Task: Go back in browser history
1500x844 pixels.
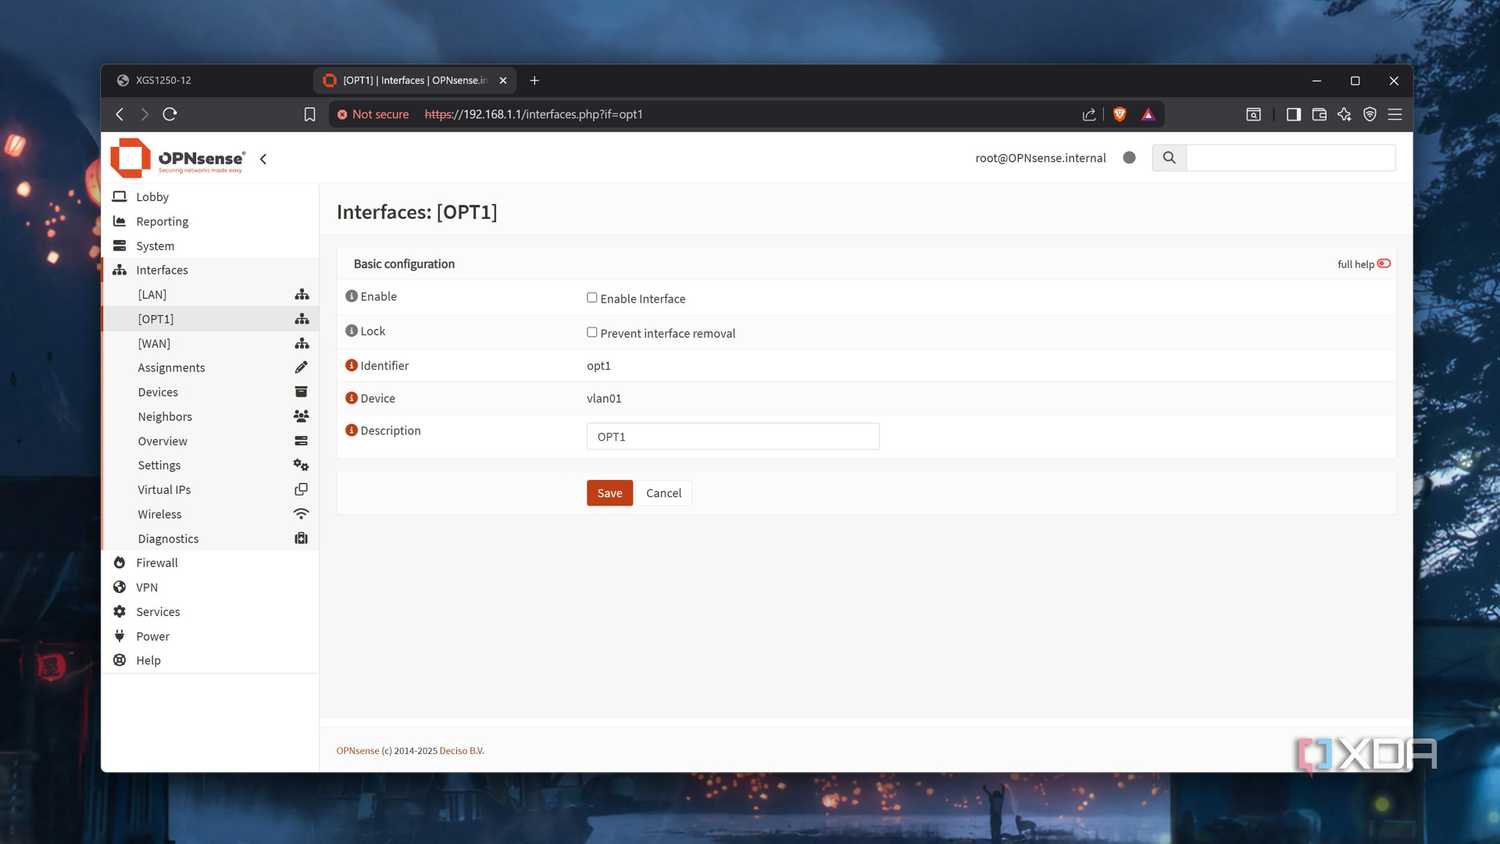Action: click(120, 114)
